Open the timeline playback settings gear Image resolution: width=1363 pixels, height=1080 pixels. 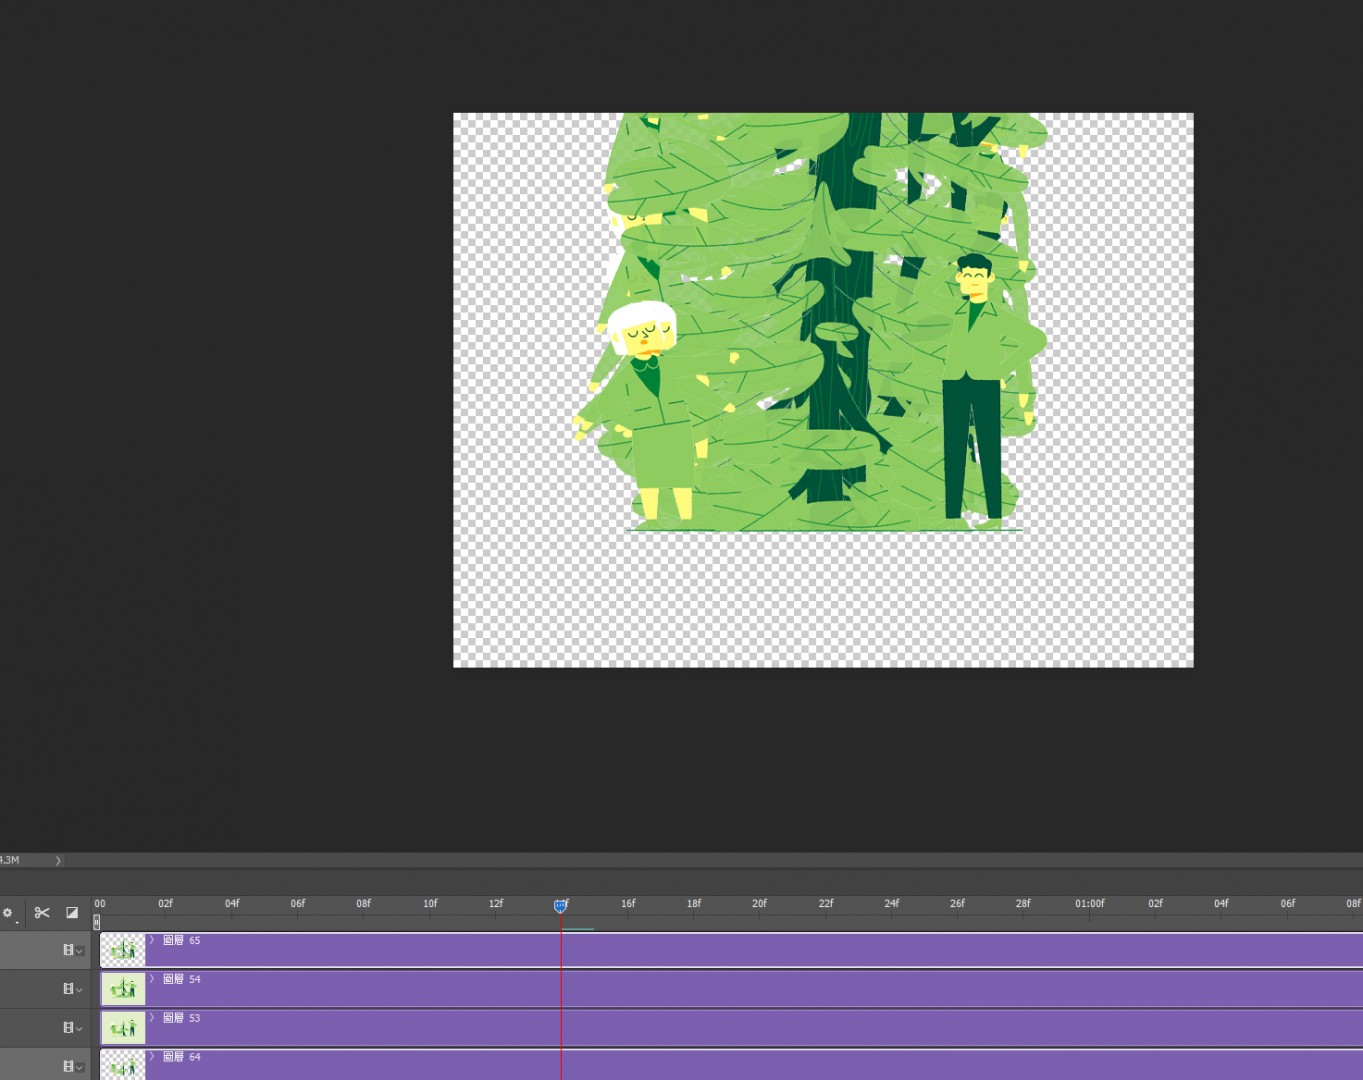[x=8, y=913]
